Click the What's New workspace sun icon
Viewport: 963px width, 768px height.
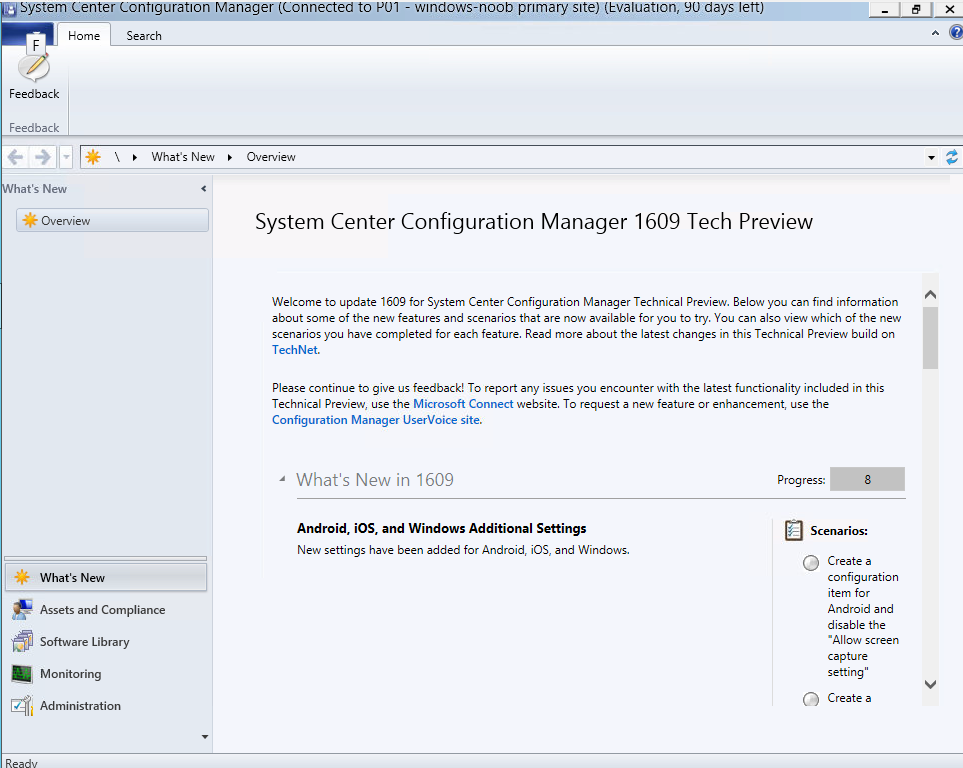22,577
